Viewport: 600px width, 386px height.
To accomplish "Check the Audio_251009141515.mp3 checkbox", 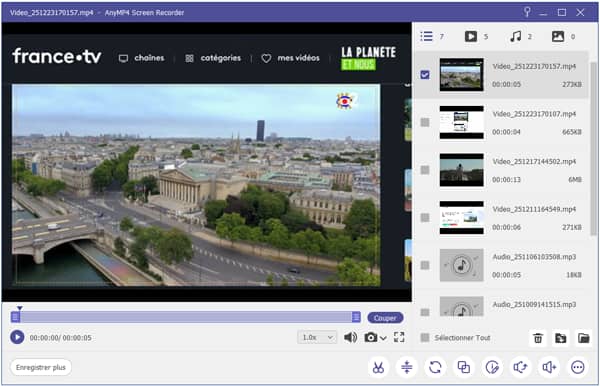I will (x=425, y=312).
